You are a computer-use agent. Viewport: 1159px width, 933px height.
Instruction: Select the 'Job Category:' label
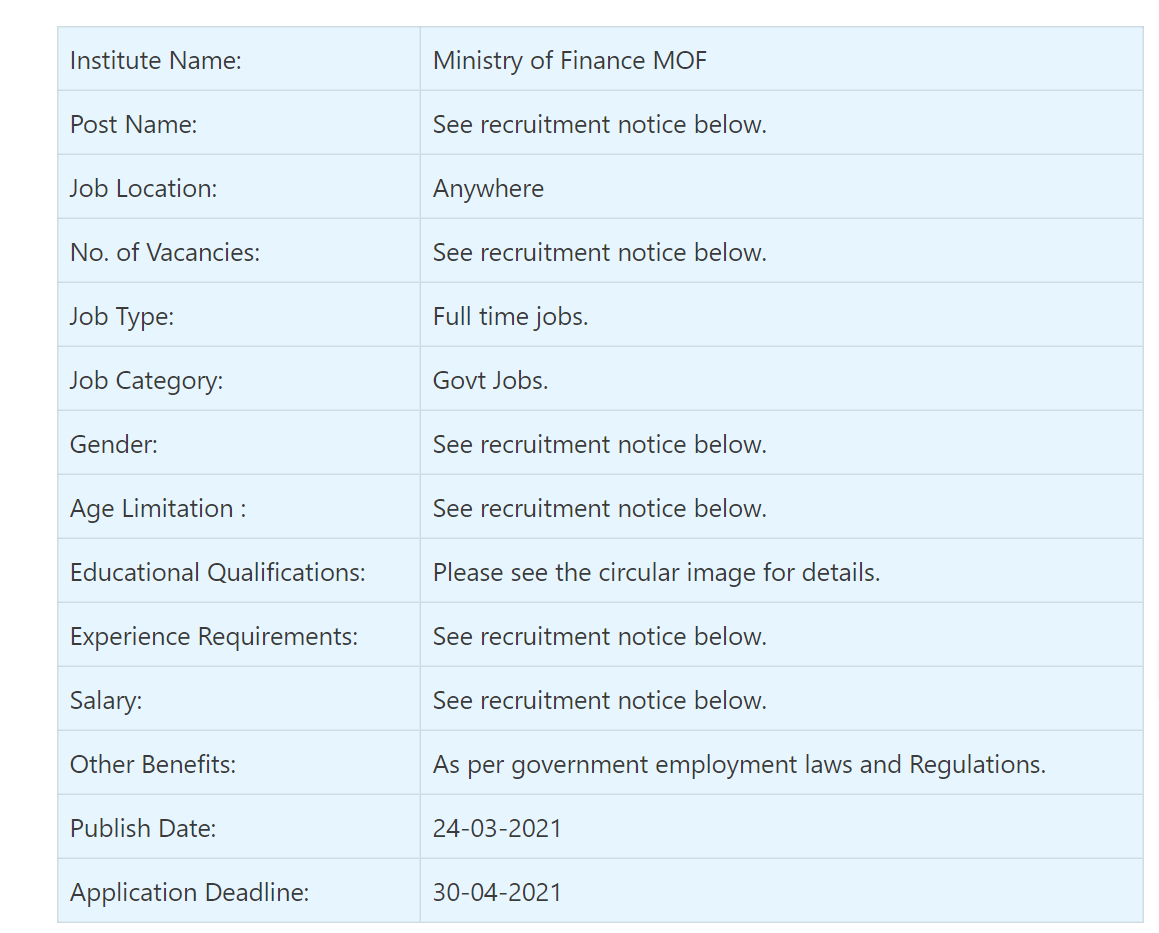click(x=146, y=381)
